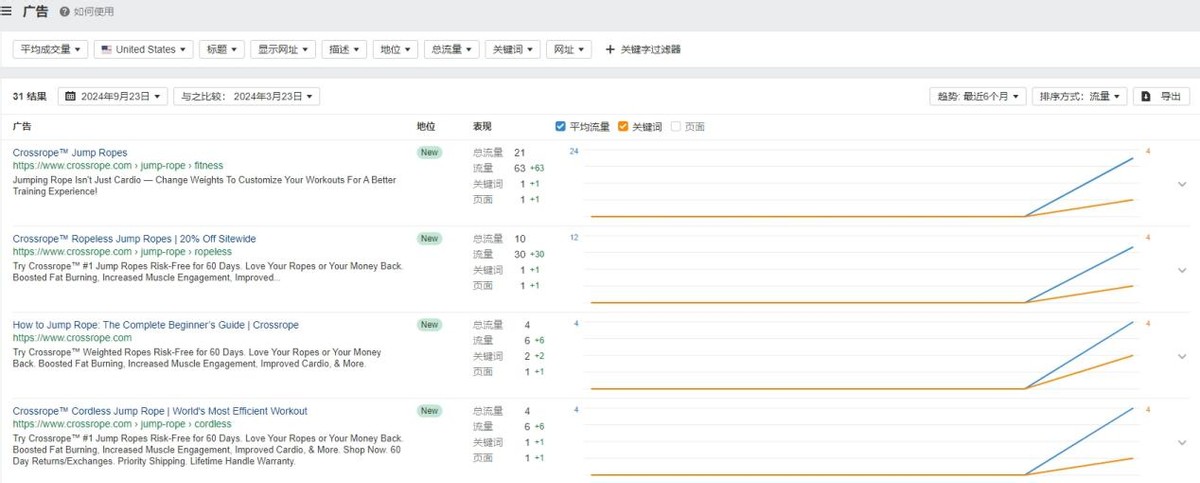The height and width of the screenshot is (483, 1200).
Task: Open the 关键词 filter dropdown
Action: click(x=512, y=49)
